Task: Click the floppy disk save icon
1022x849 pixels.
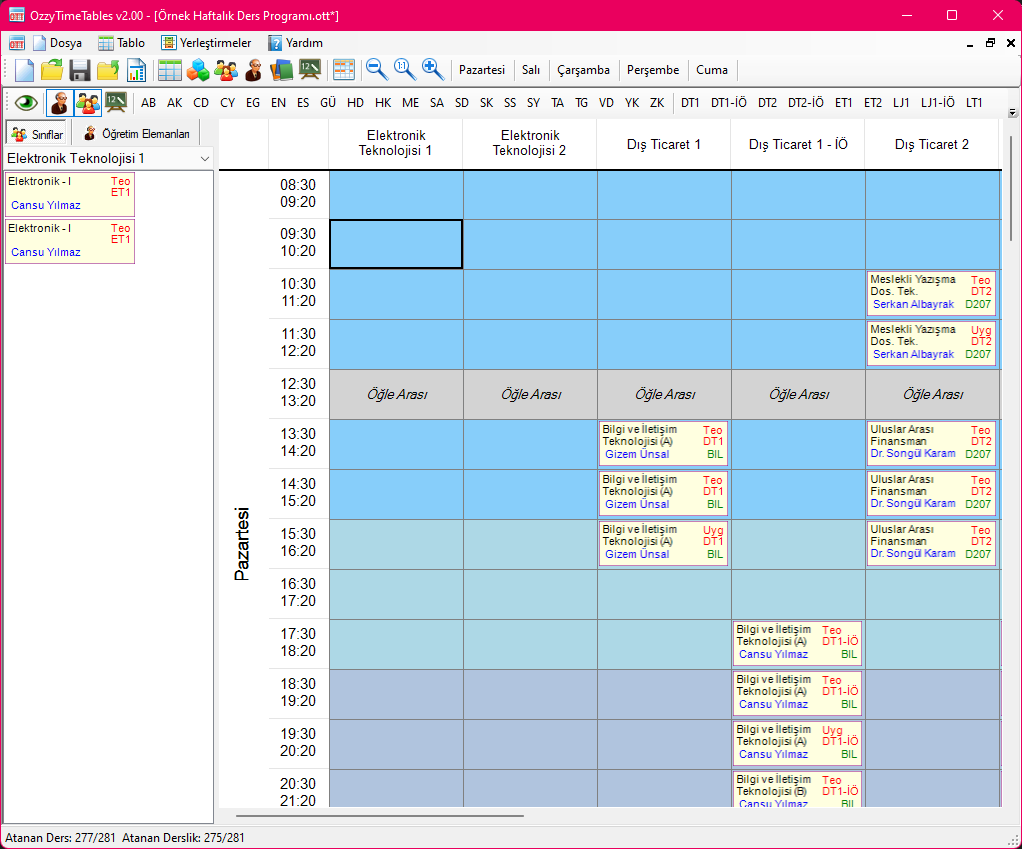Action: [x=80, y=70]
